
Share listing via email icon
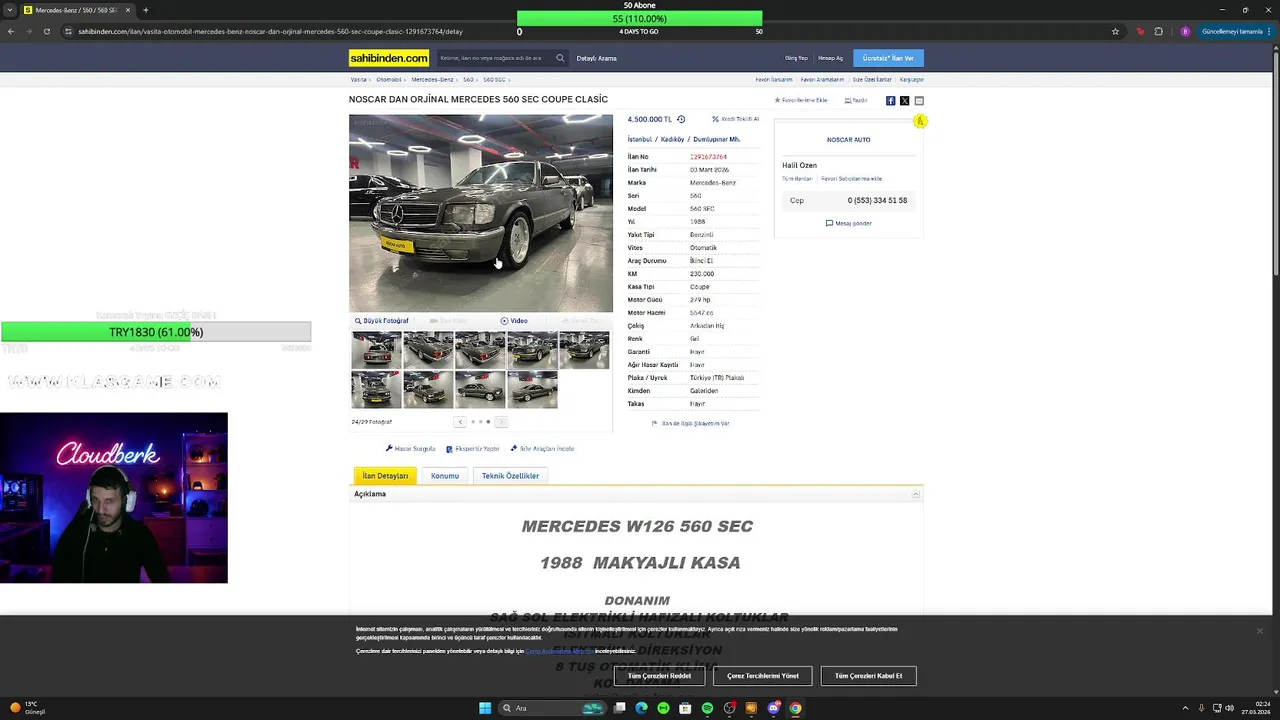919,101
